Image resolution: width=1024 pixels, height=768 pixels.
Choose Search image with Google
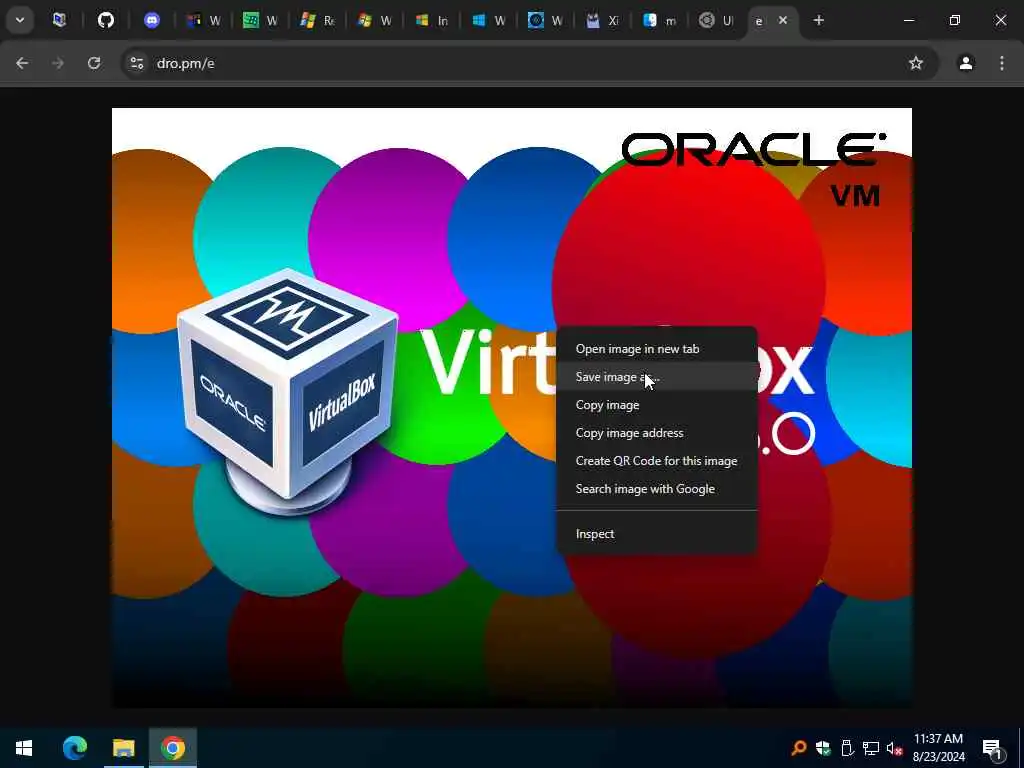tap(656, 489)
